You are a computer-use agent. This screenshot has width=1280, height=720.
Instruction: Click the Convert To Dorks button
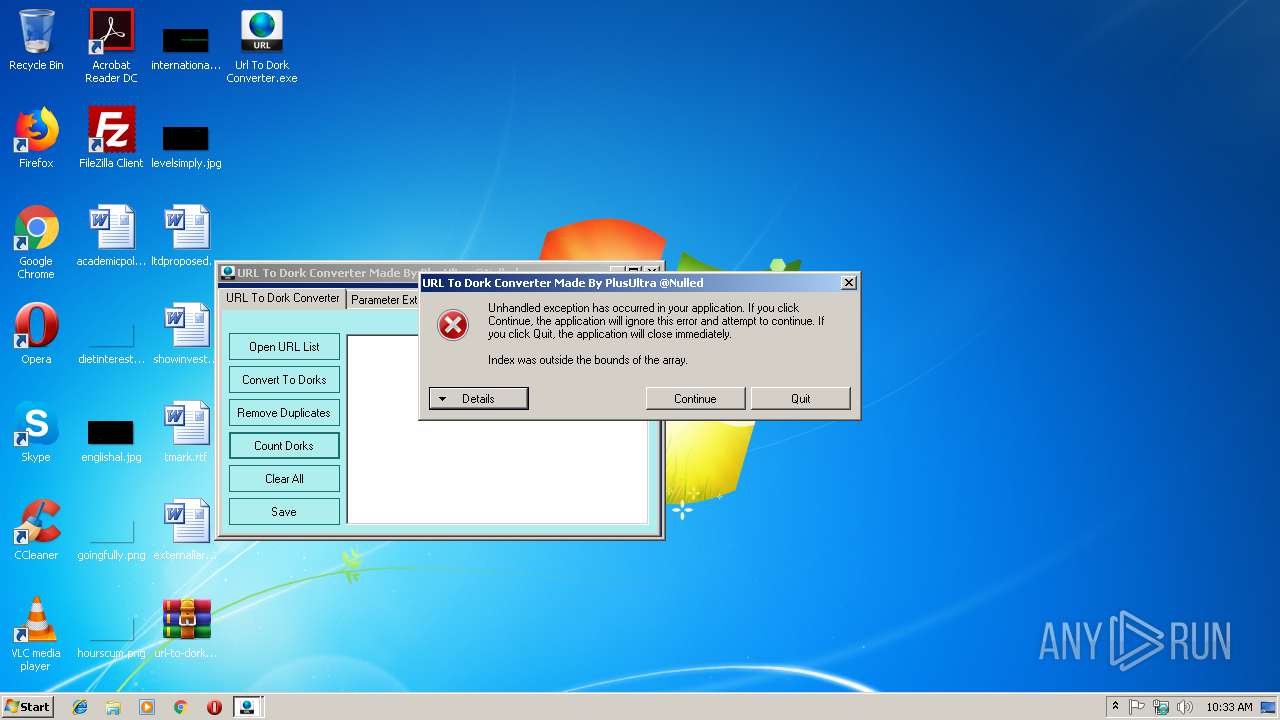284,380
